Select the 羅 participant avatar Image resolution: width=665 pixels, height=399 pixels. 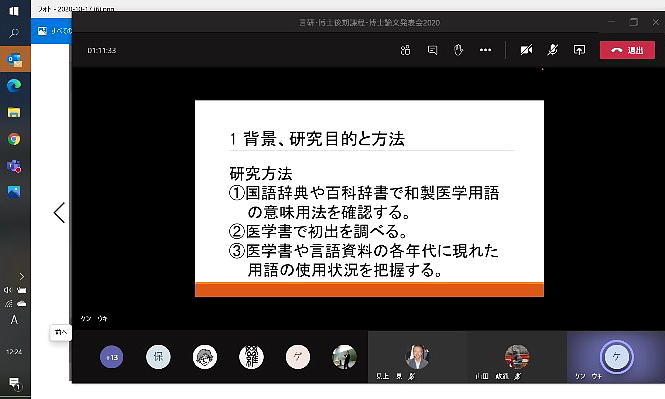coord(251,357)
